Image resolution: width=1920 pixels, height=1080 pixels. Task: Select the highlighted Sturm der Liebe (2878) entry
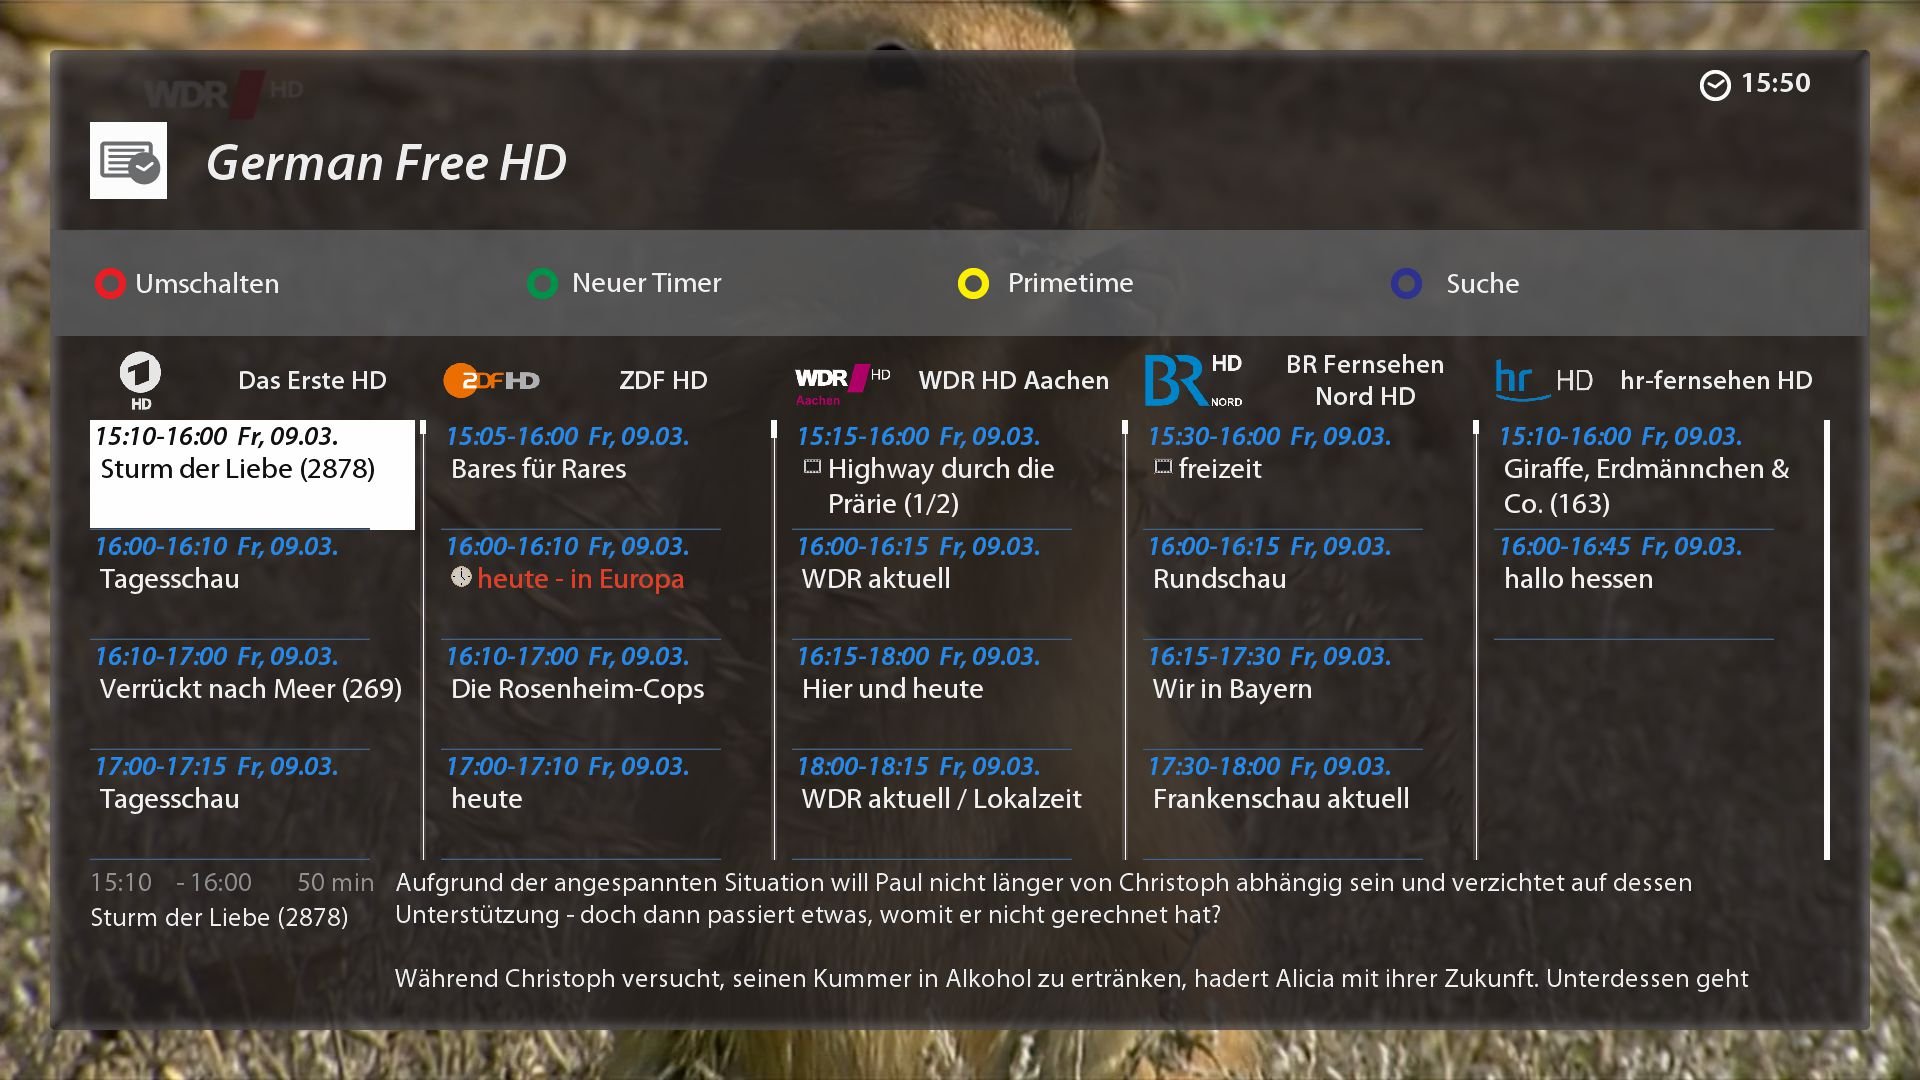click(x=252, y=473)
